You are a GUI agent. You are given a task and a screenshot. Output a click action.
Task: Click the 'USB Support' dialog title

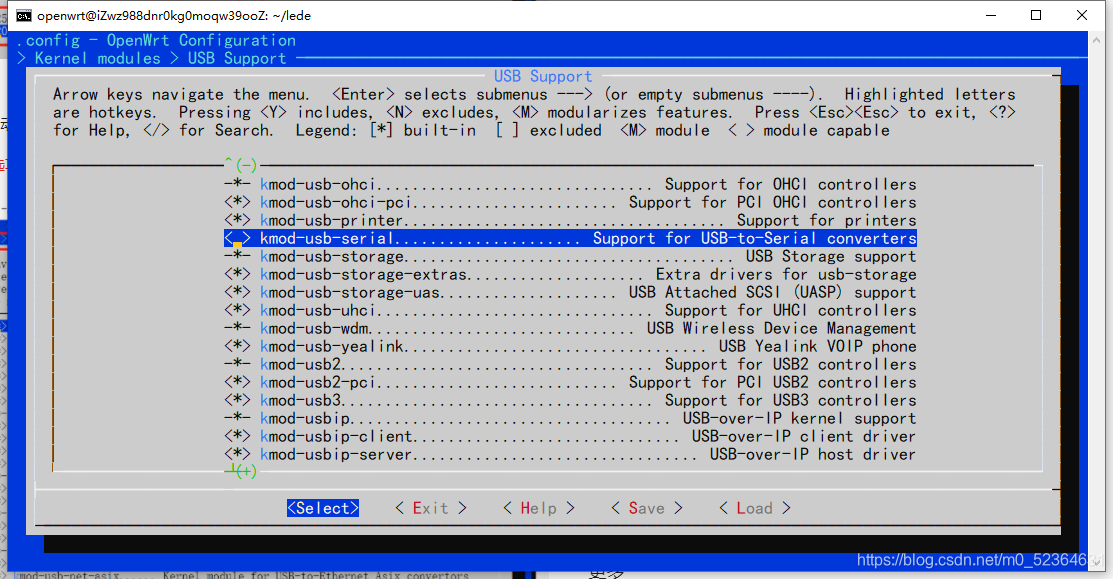click(543, 76)
